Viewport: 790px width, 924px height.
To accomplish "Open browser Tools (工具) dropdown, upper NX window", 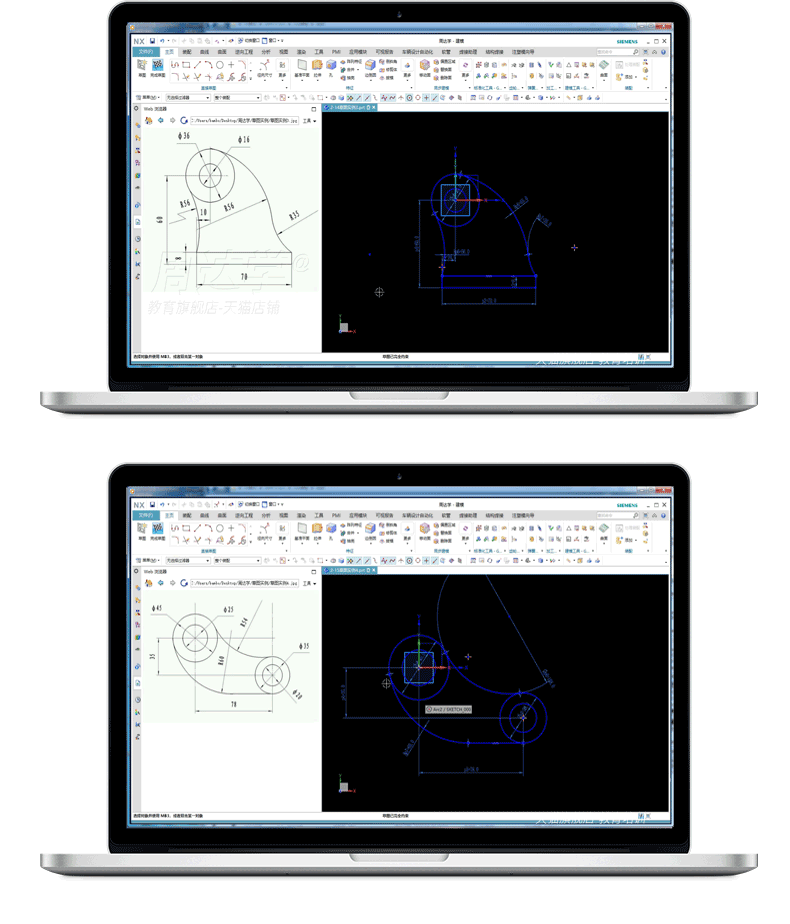I will (309, 121).
